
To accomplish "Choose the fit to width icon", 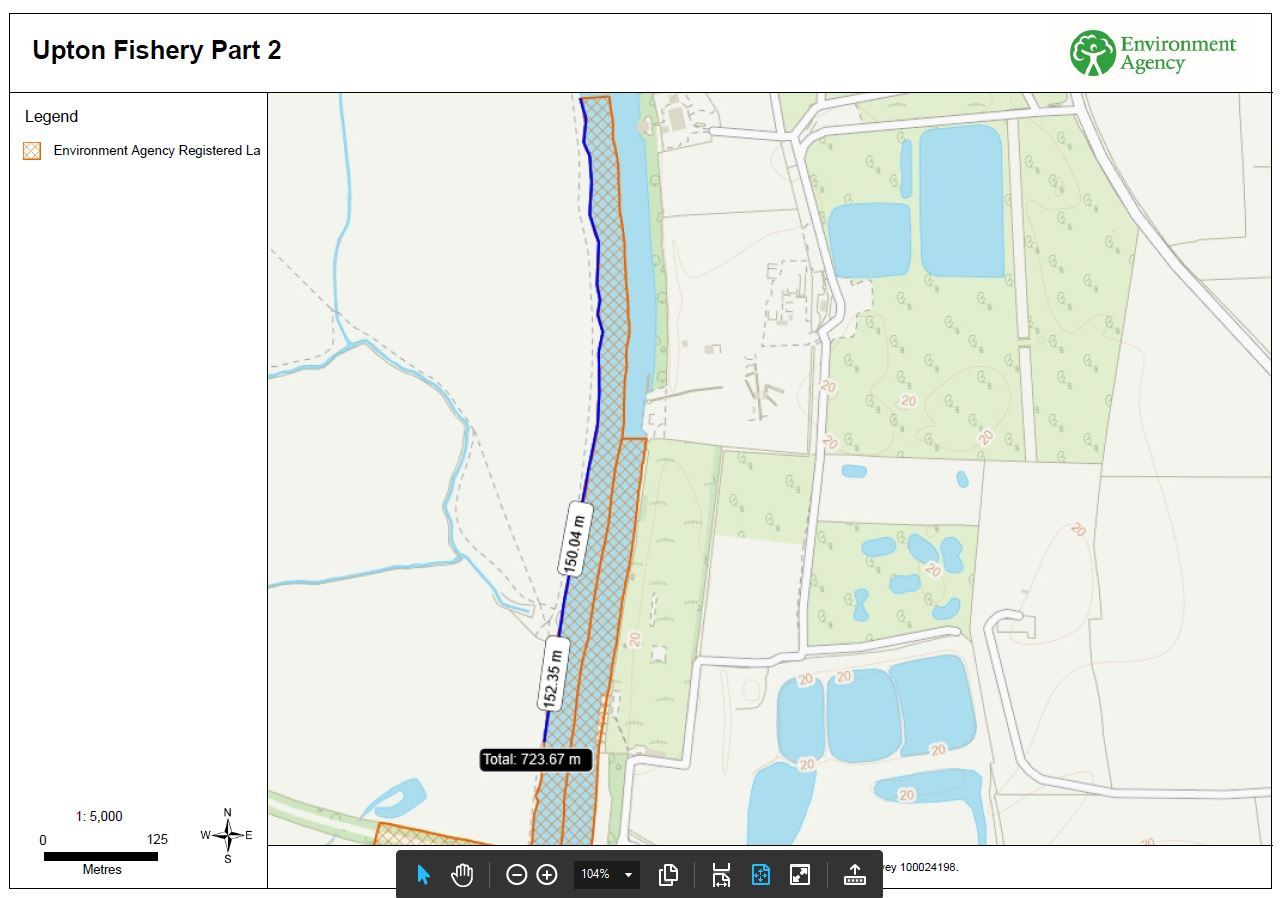I will (x=721, y=875).
